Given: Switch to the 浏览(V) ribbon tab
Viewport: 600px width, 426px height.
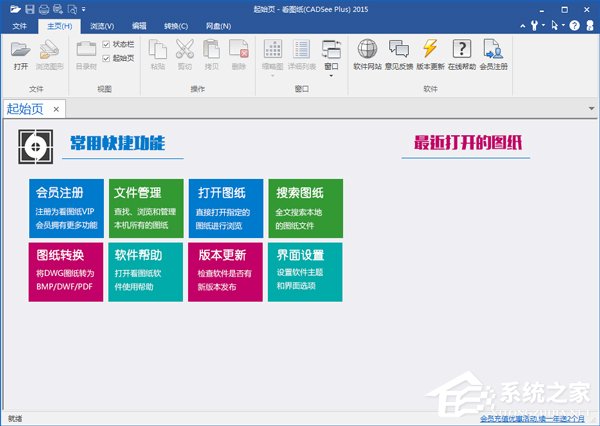Looking at the screenshot, I should [102, 26].
